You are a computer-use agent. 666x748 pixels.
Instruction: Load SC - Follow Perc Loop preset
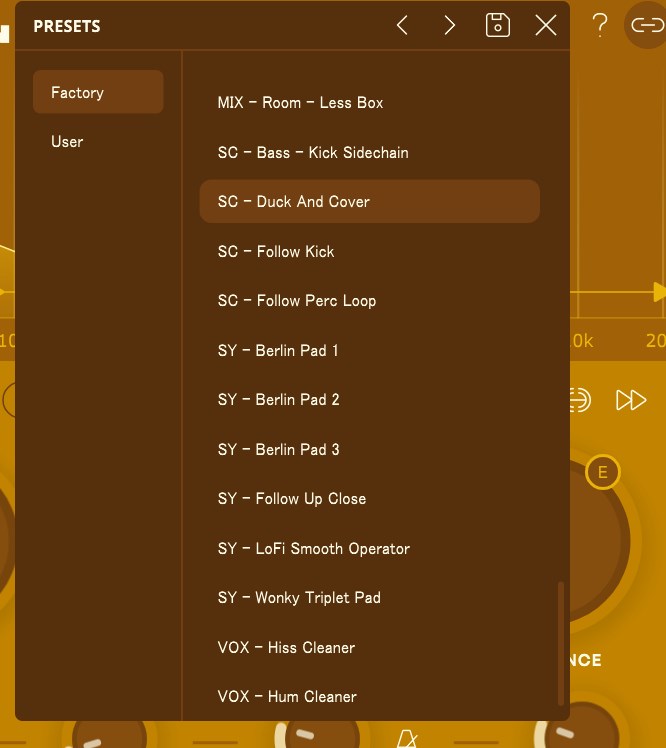[297, 301]
